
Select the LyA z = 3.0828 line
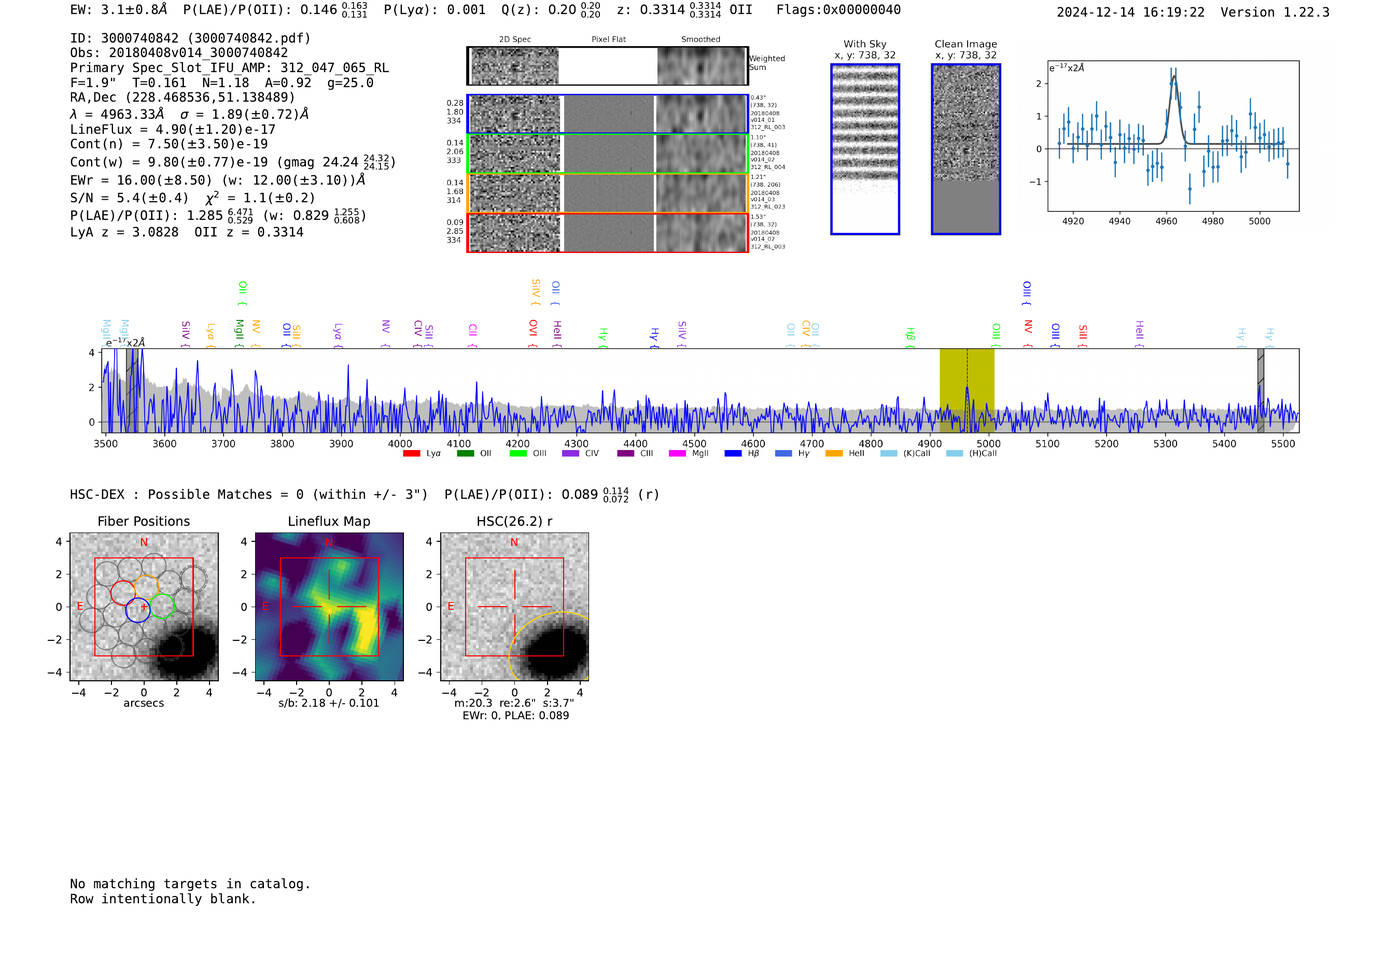(187, 232)
